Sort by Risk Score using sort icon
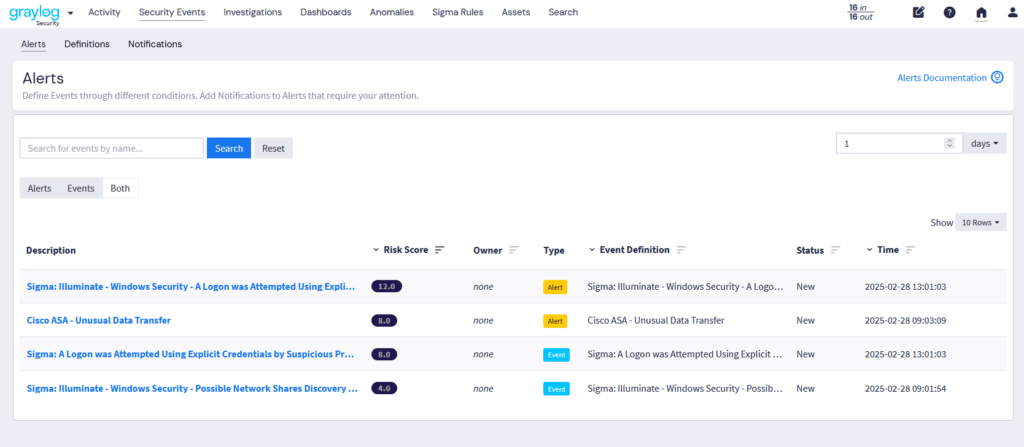The image size is (1024, 447). (439, 250)
